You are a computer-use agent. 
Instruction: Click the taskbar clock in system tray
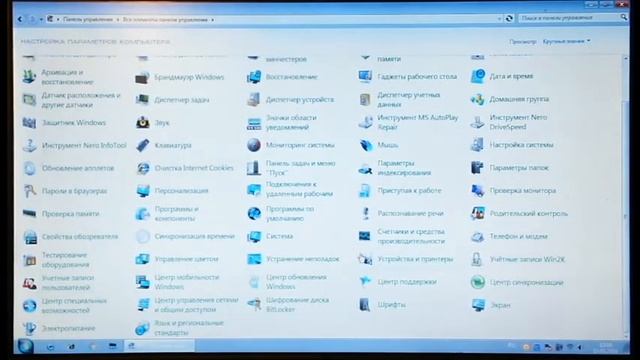(x=606, y=347)
